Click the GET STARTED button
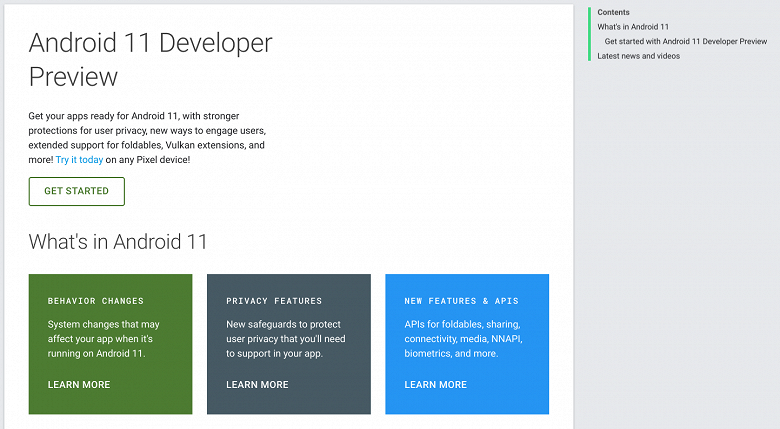The height and width of the screenshot is (429, 780). (x=77, y=191)
